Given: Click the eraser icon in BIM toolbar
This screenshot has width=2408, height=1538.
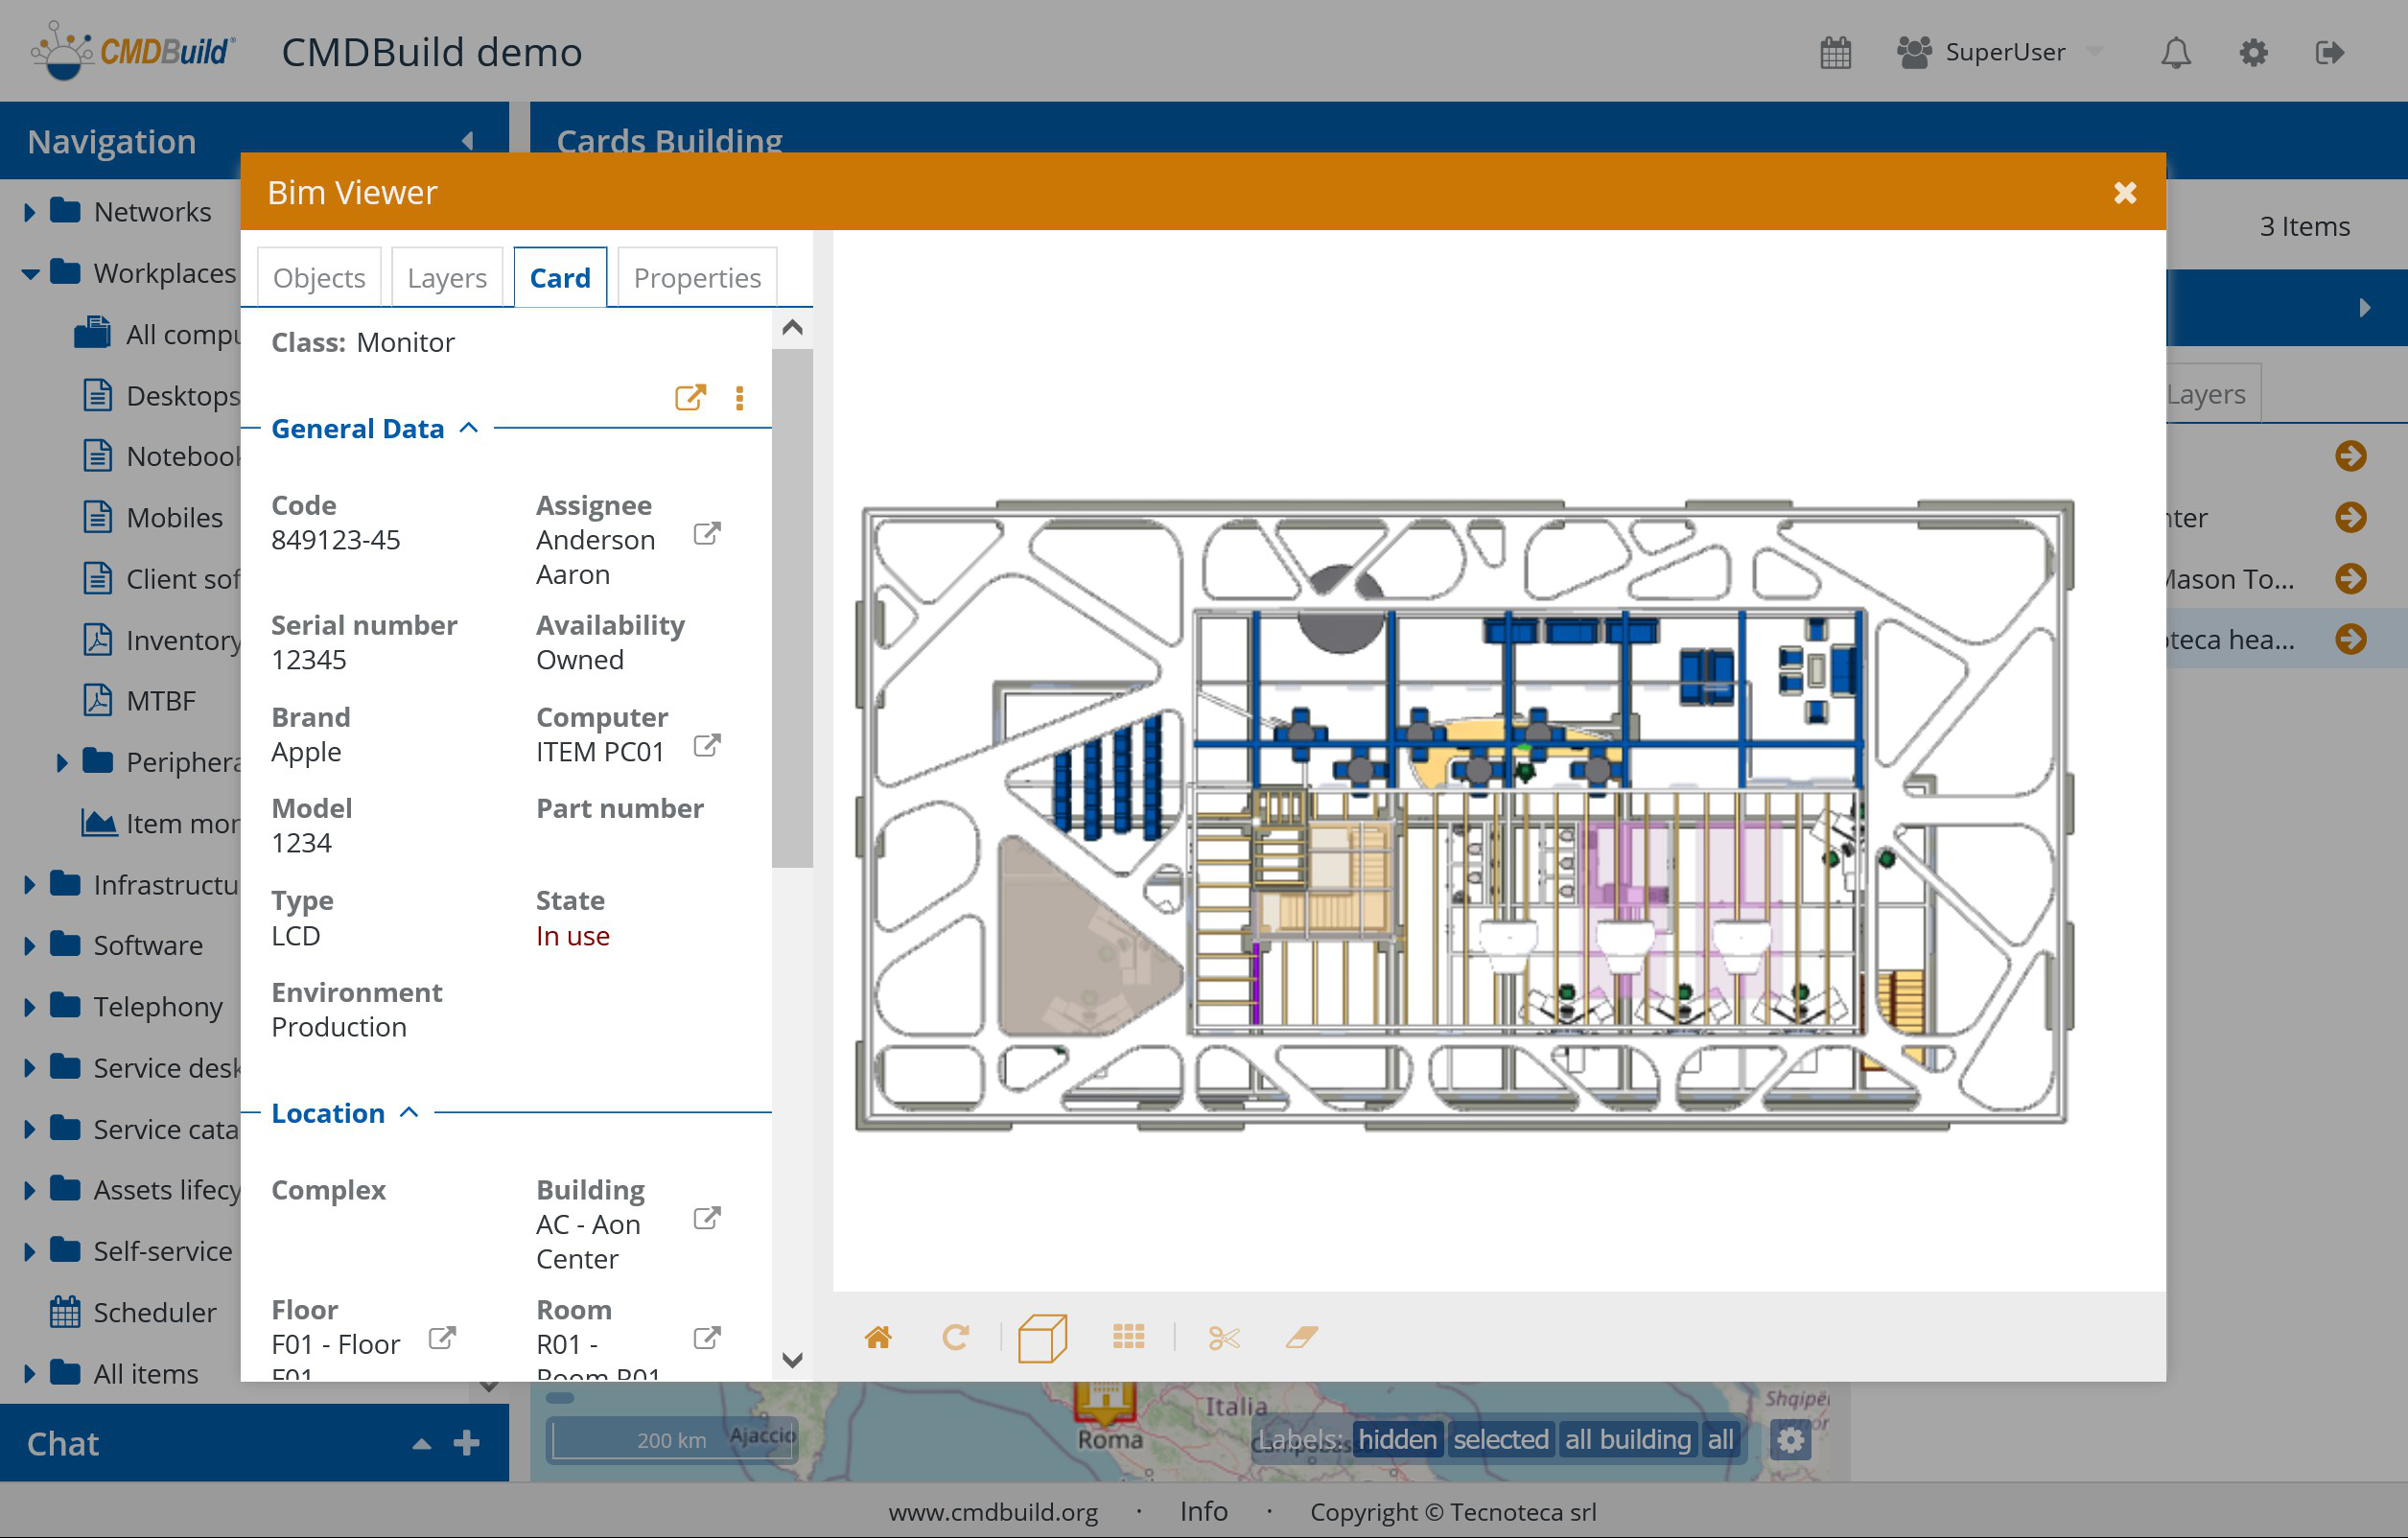Looking at the screenshot, I should click(1301, 1337).
